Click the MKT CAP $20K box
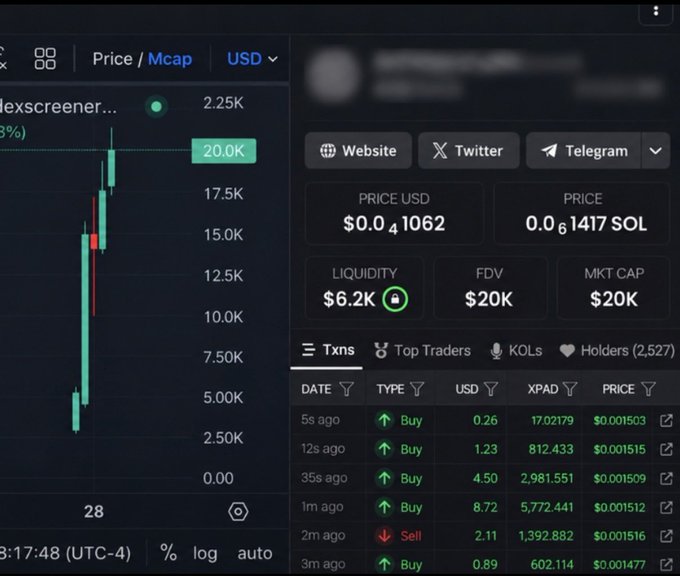Image resolution: width=680 pixels, height=576 pixels. [613, 288]
